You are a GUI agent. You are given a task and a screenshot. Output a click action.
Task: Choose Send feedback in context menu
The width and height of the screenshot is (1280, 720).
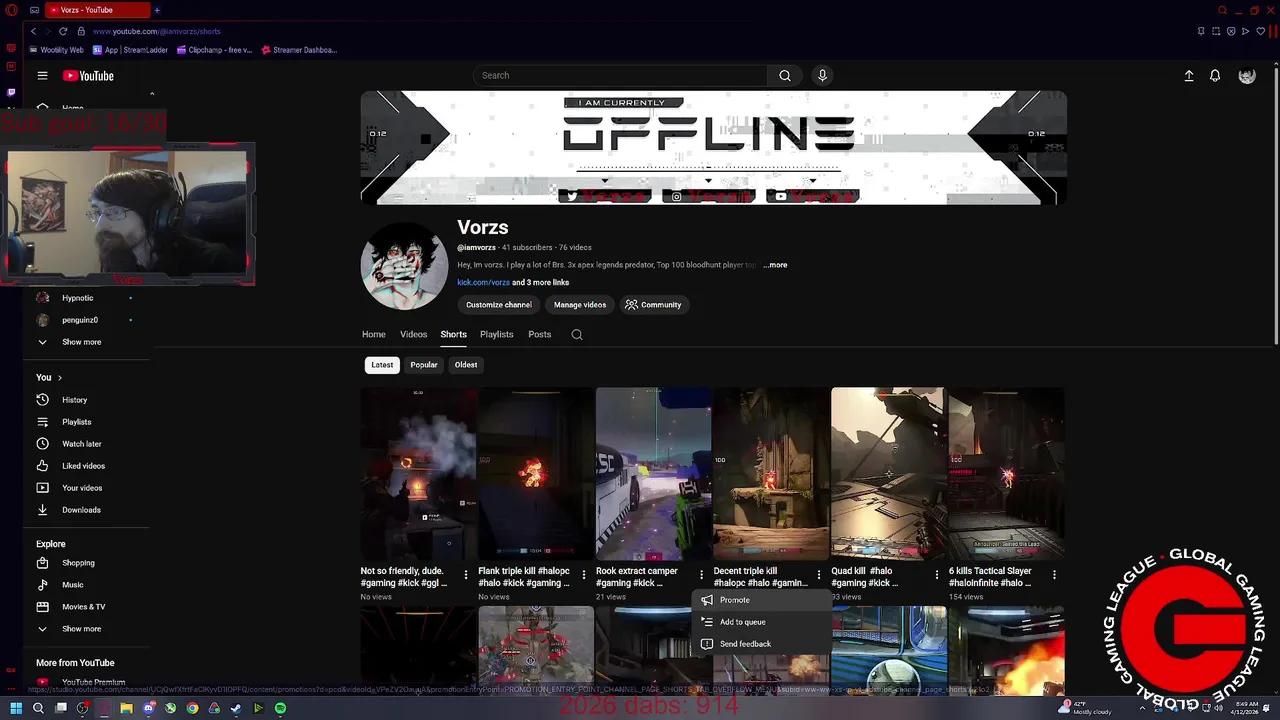(761, 644)
